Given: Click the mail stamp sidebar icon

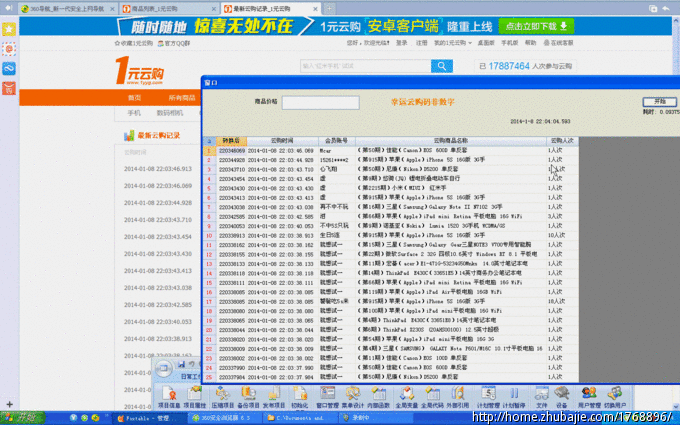Looking at the screenshot, I should 9,49.
